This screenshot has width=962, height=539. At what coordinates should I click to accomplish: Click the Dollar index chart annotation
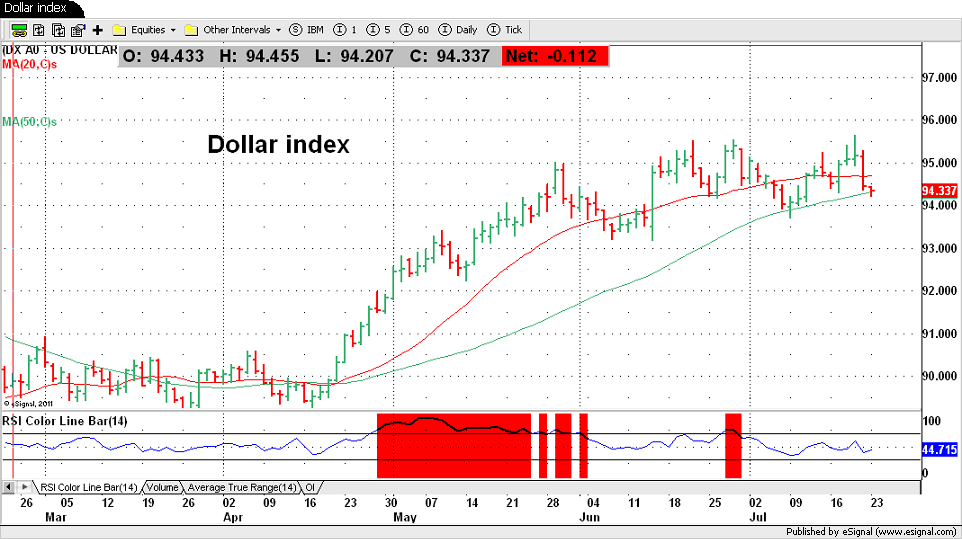[279, 145]
